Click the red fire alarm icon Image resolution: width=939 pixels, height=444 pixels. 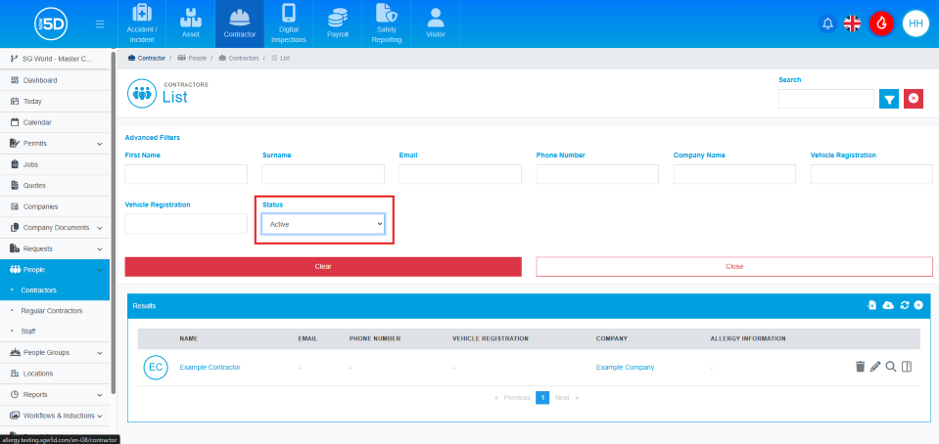(882, 24)
